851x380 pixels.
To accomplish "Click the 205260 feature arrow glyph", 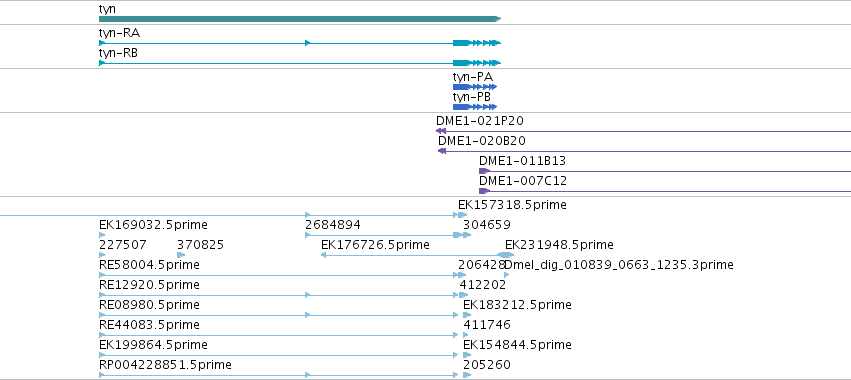I will pyautogui.click(x=467, y=375).
